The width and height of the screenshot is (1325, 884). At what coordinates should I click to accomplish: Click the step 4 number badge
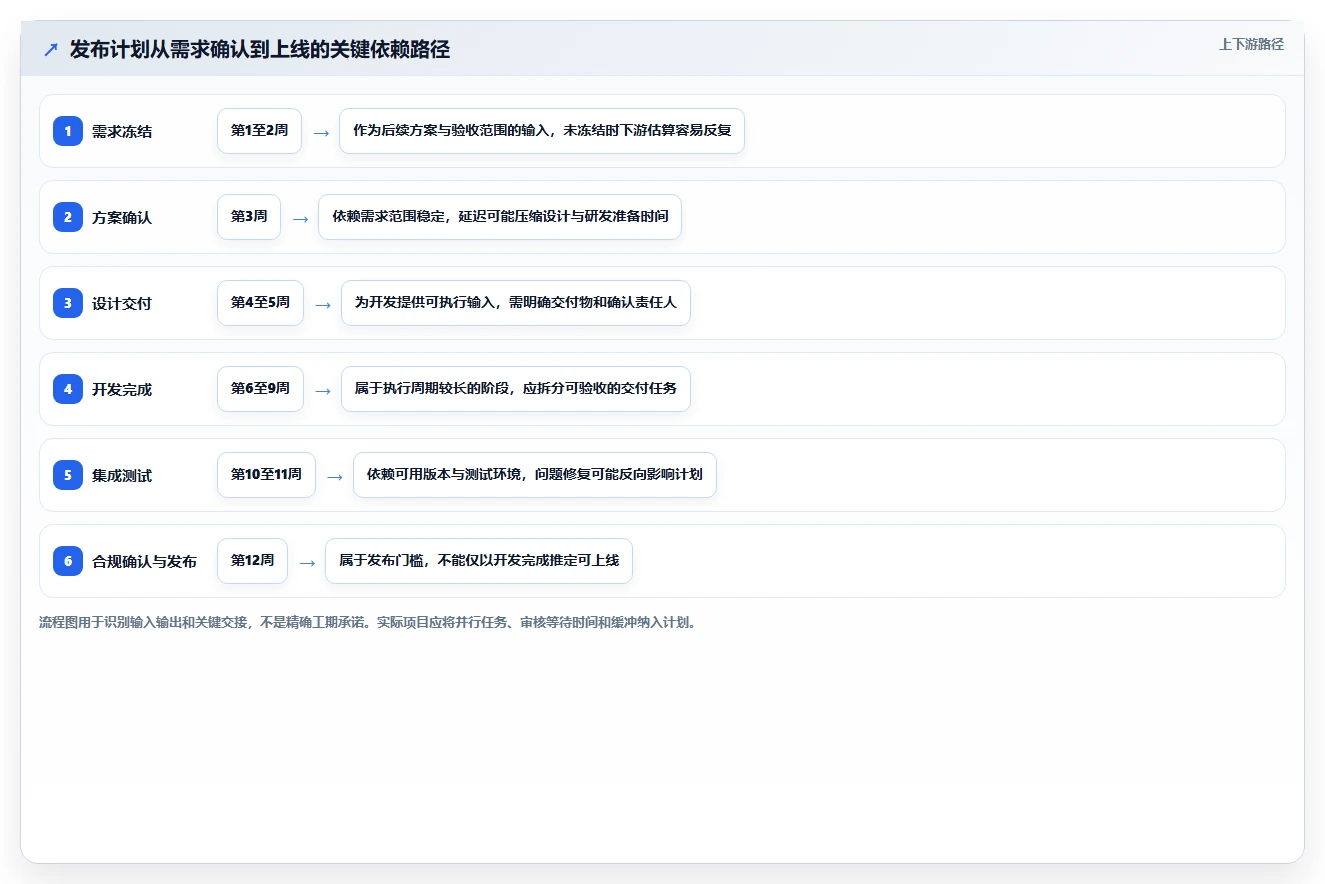[x=68, y=389]
